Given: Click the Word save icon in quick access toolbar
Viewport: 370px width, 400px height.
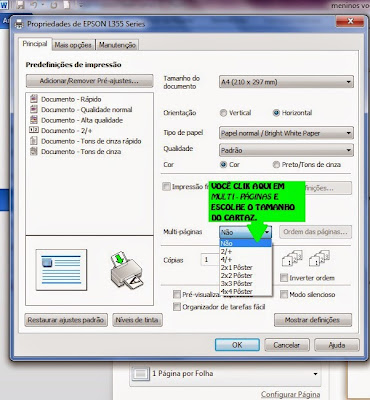Looking at the screenshot, I should click(x=21, y=5).
